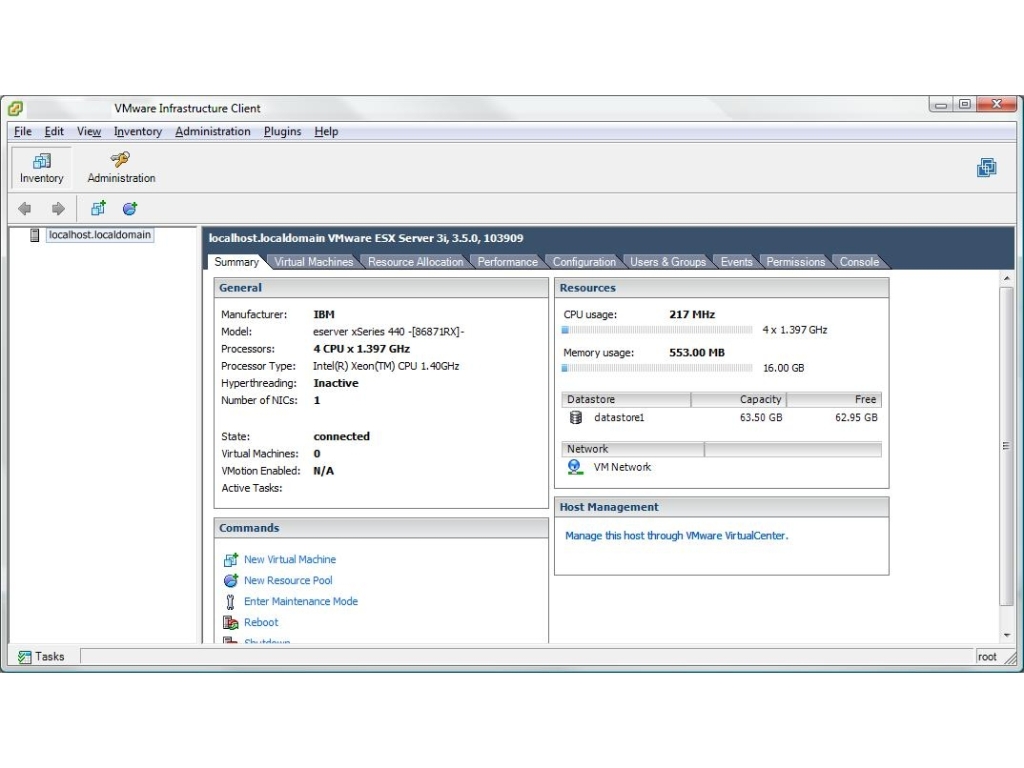
Task: Click the new virtual machine toolbar icon
Action: point(98,208)
